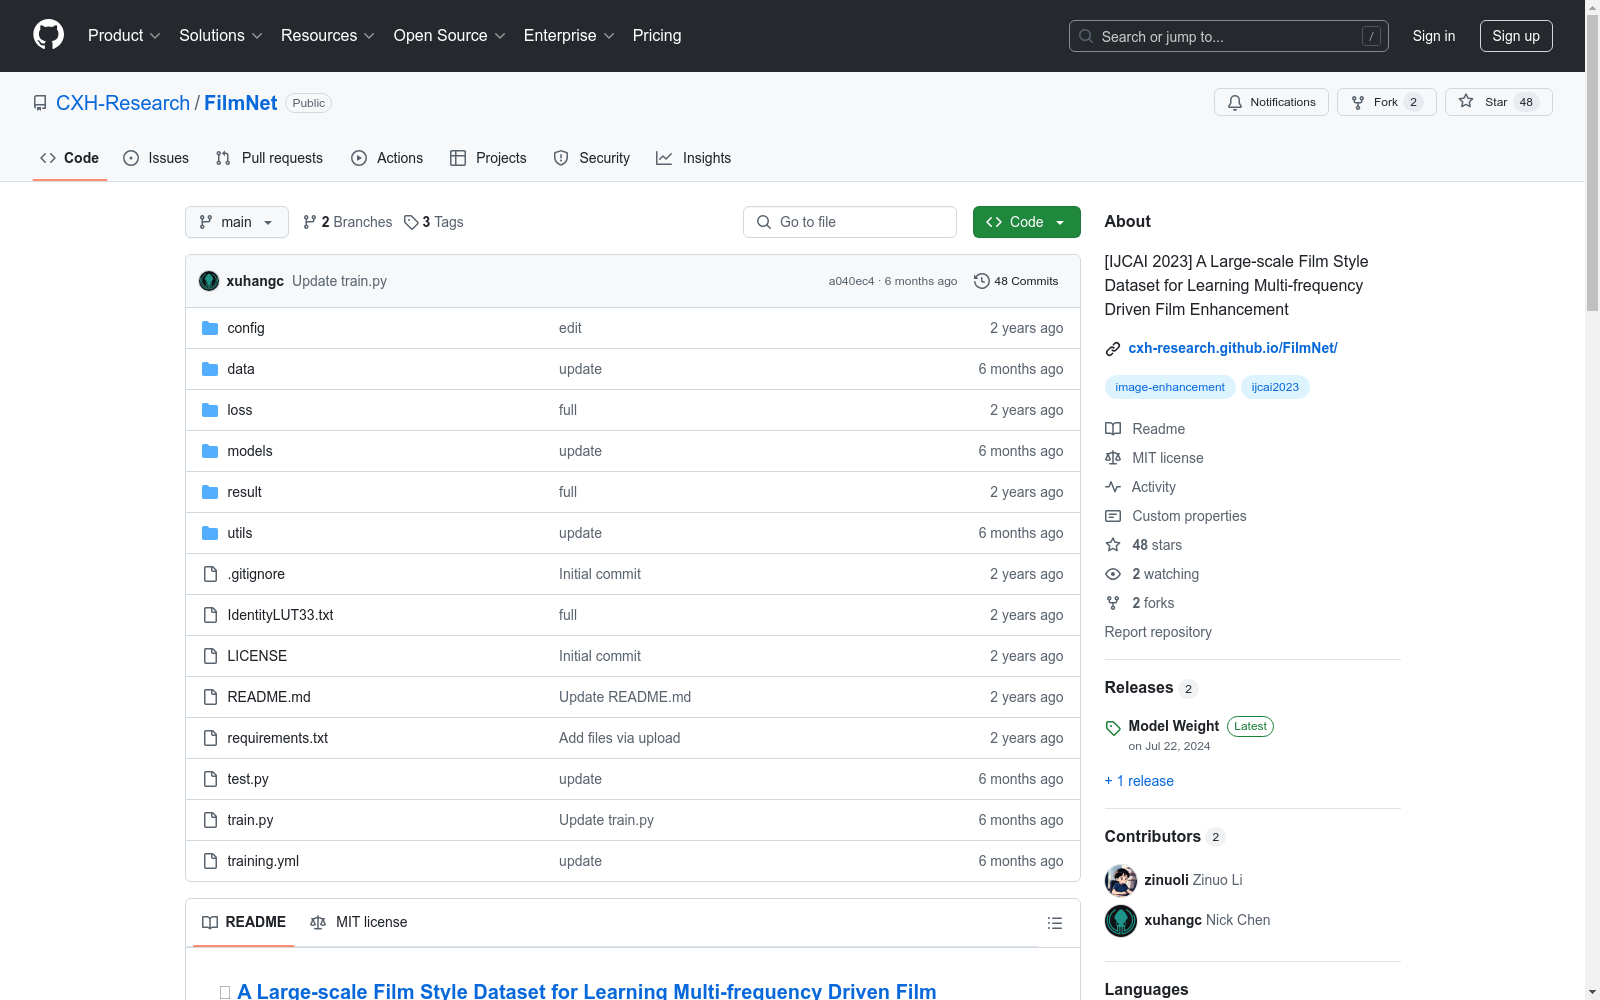1600x1000 pixels.
Task: Click the pulse icon beside Activity
Action: click(x=1113, y=487)
